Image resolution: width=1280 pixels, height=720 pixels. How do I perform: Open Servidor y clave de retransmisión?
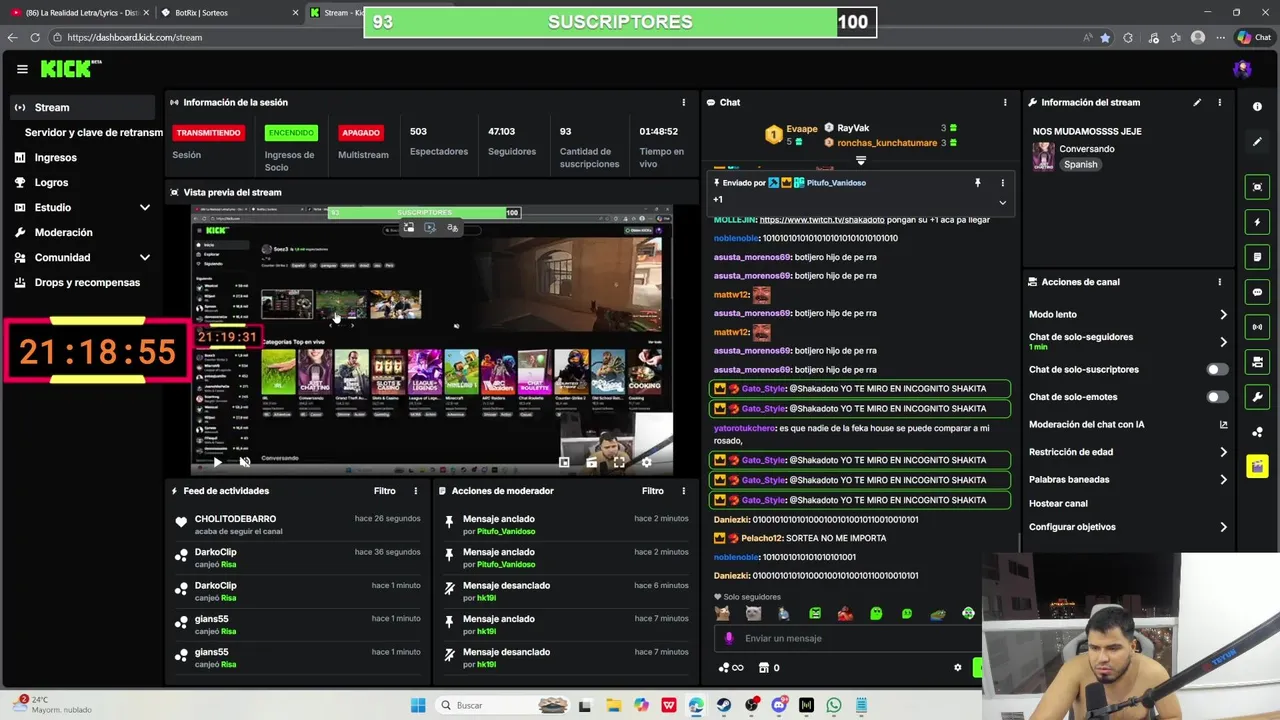tap(93, 132)
